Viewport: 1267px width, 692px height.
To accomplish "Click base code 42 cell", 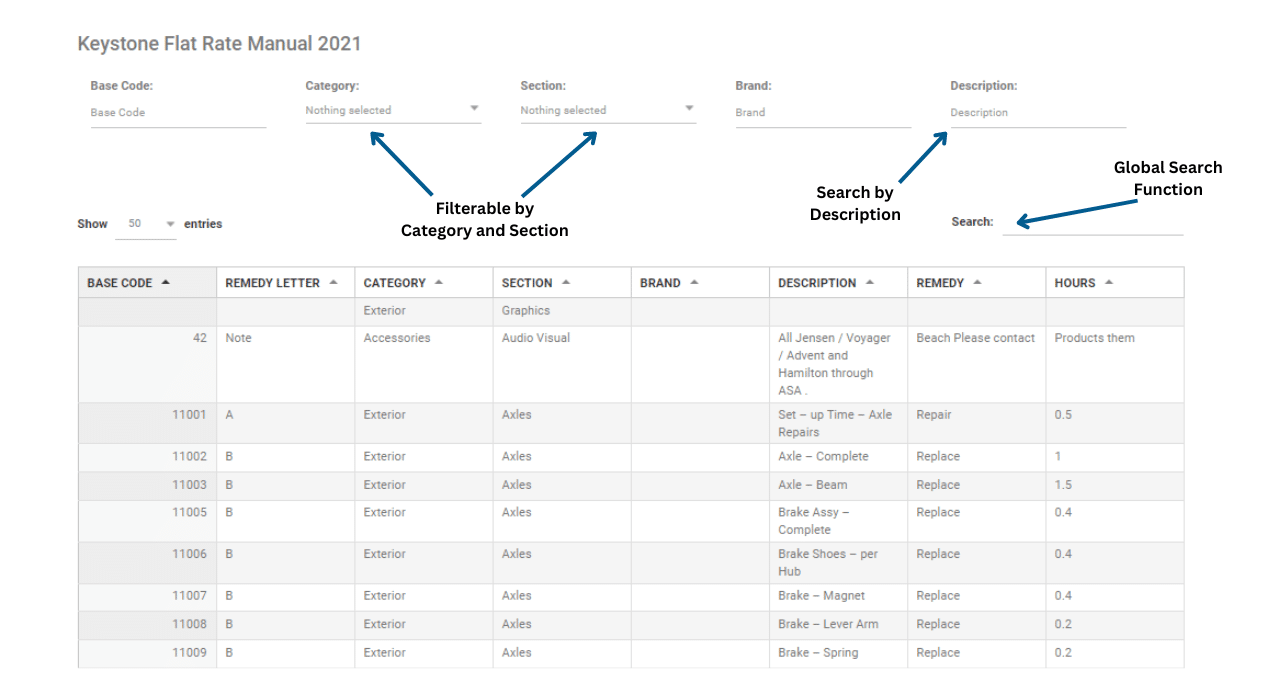I will click(147, 364).
